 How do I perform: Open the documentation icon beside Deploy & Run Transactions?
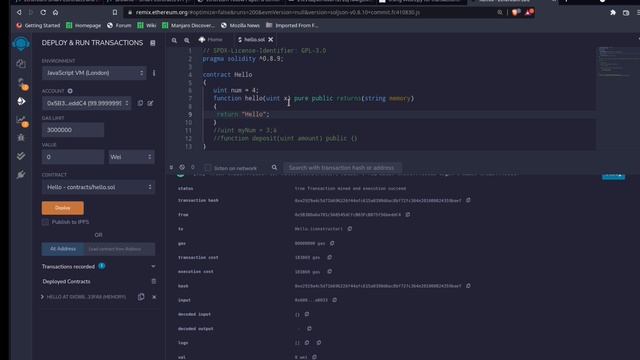coord(153,43)
